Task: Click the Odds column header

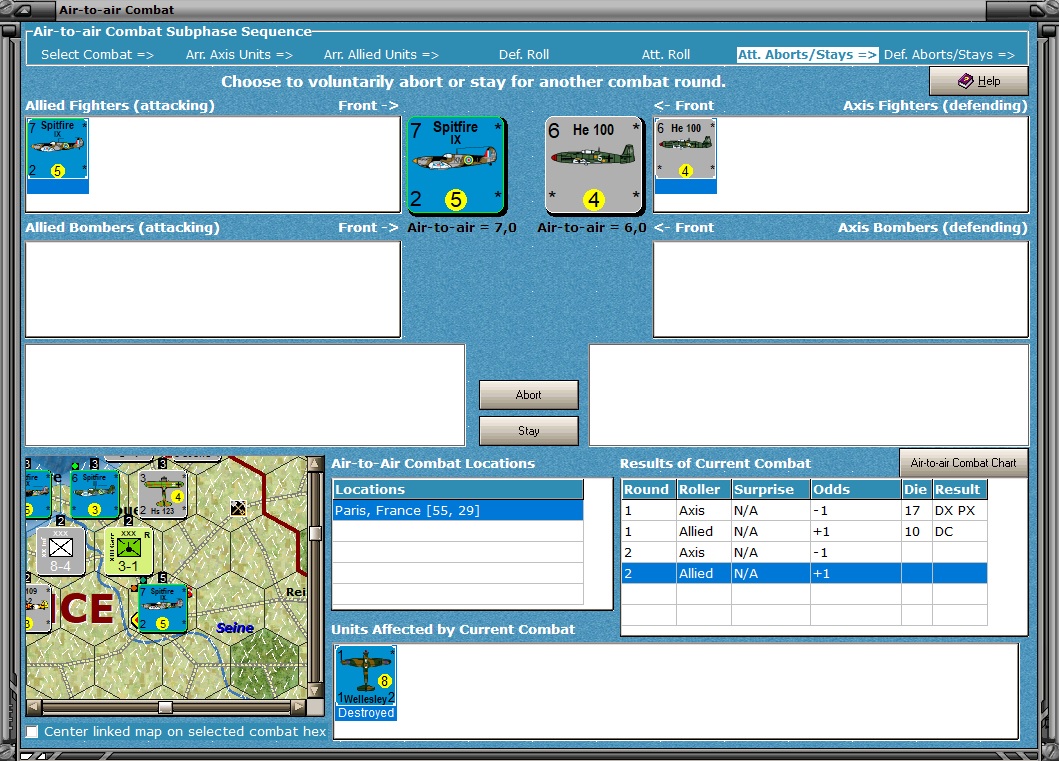Action: coord(856,490)
